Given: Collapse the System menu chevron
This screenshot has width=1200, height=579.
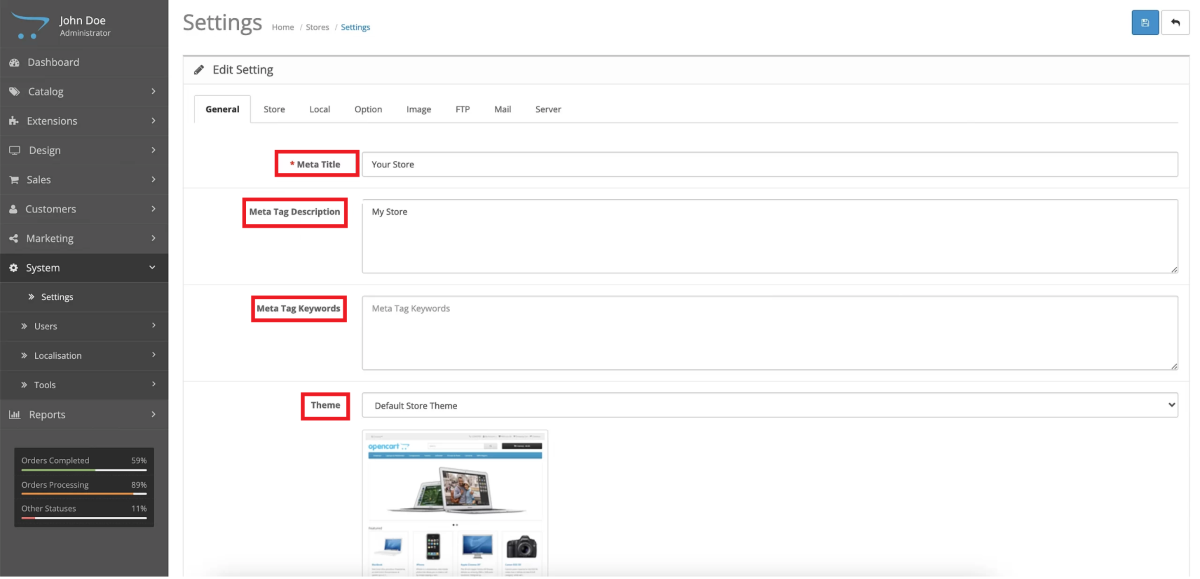Looking at the screenshot, I should 153,268.
